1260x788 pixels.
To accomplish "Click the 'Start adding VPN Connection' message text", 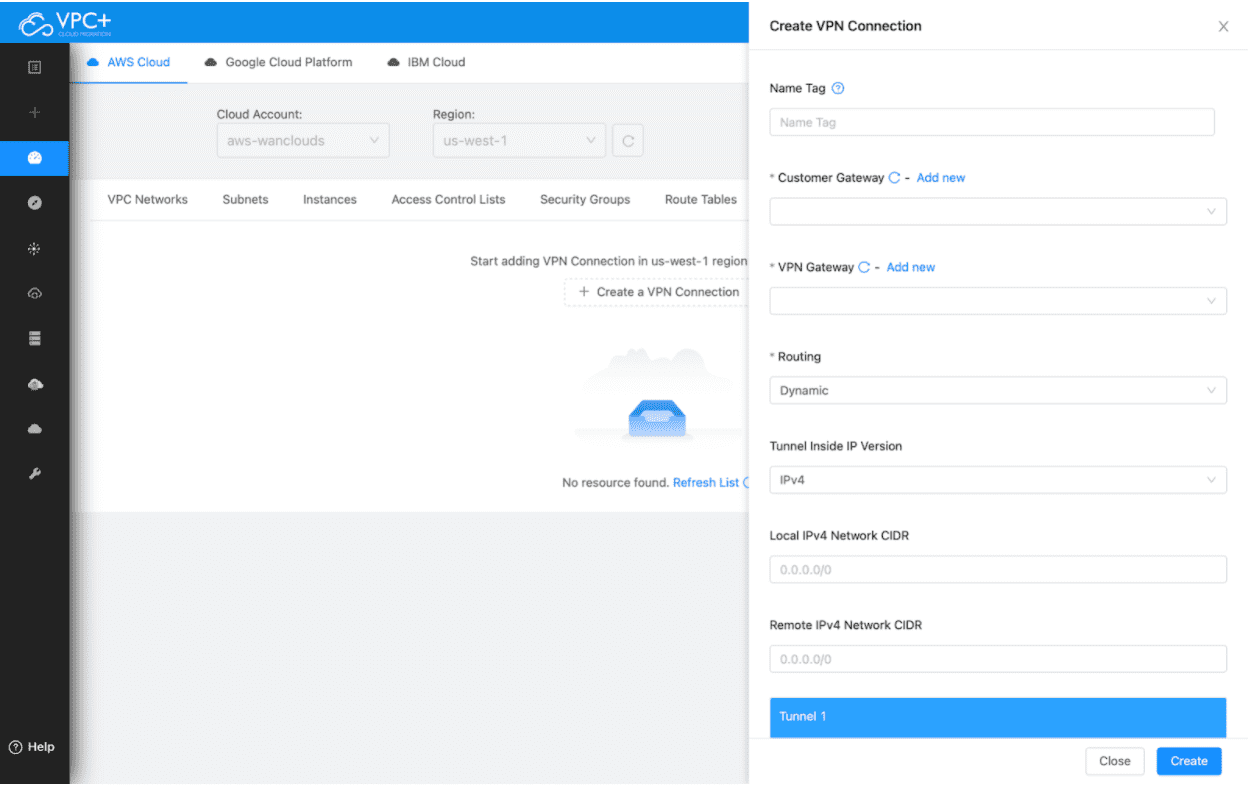I will coord(609,261).
